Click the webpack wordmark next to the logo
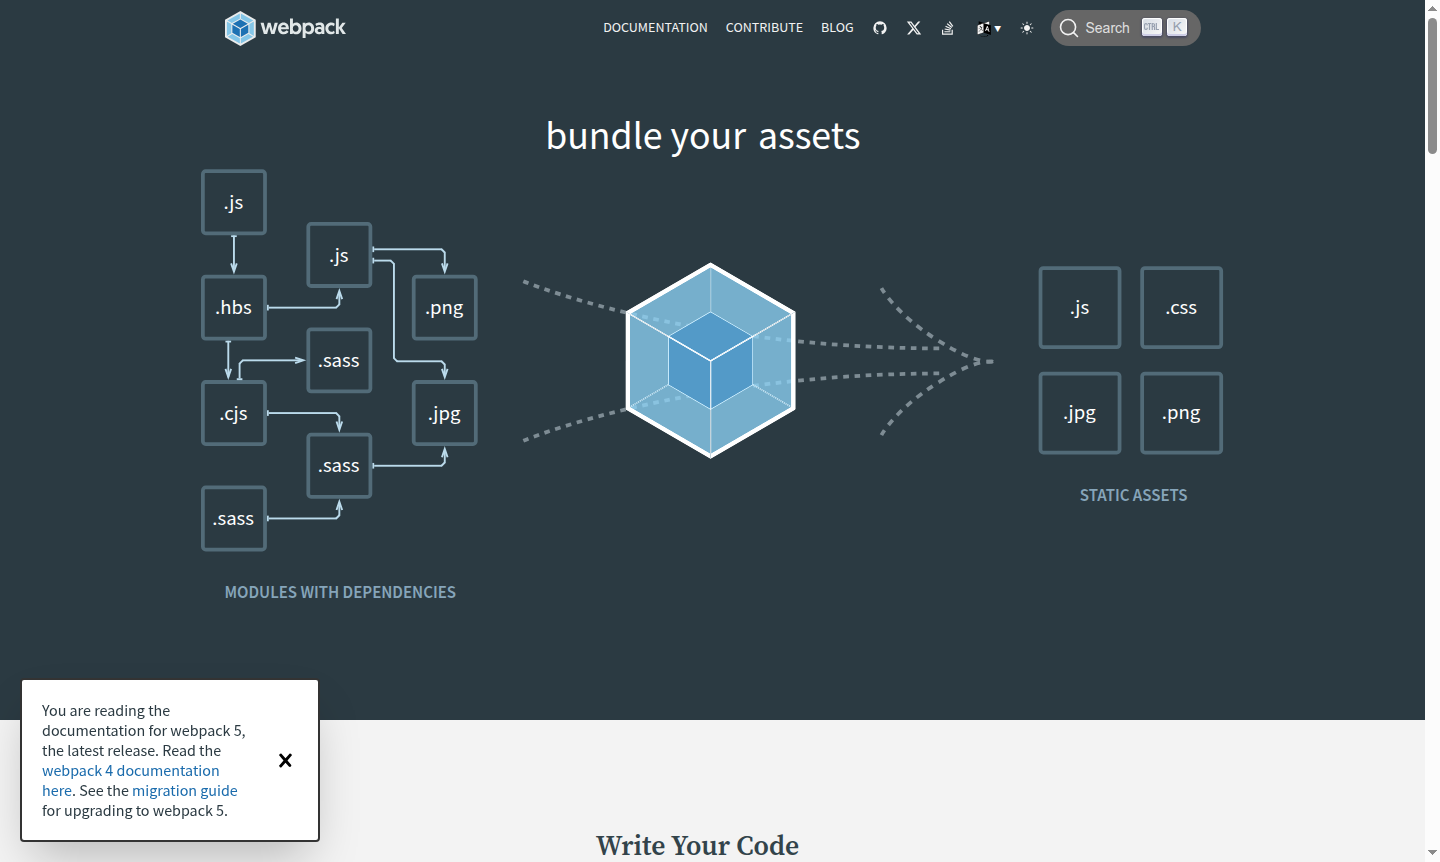 [x=303, y=27]
